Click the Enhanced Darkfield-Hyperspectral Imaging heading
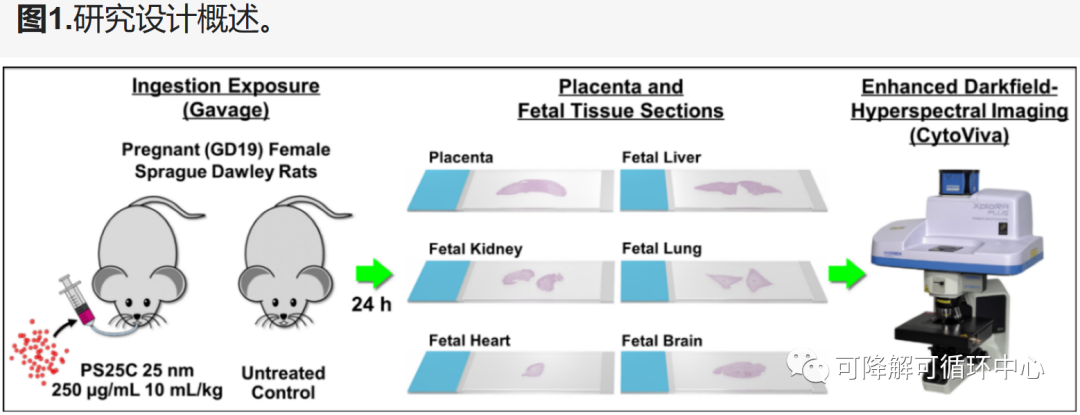 click(959, 111)
